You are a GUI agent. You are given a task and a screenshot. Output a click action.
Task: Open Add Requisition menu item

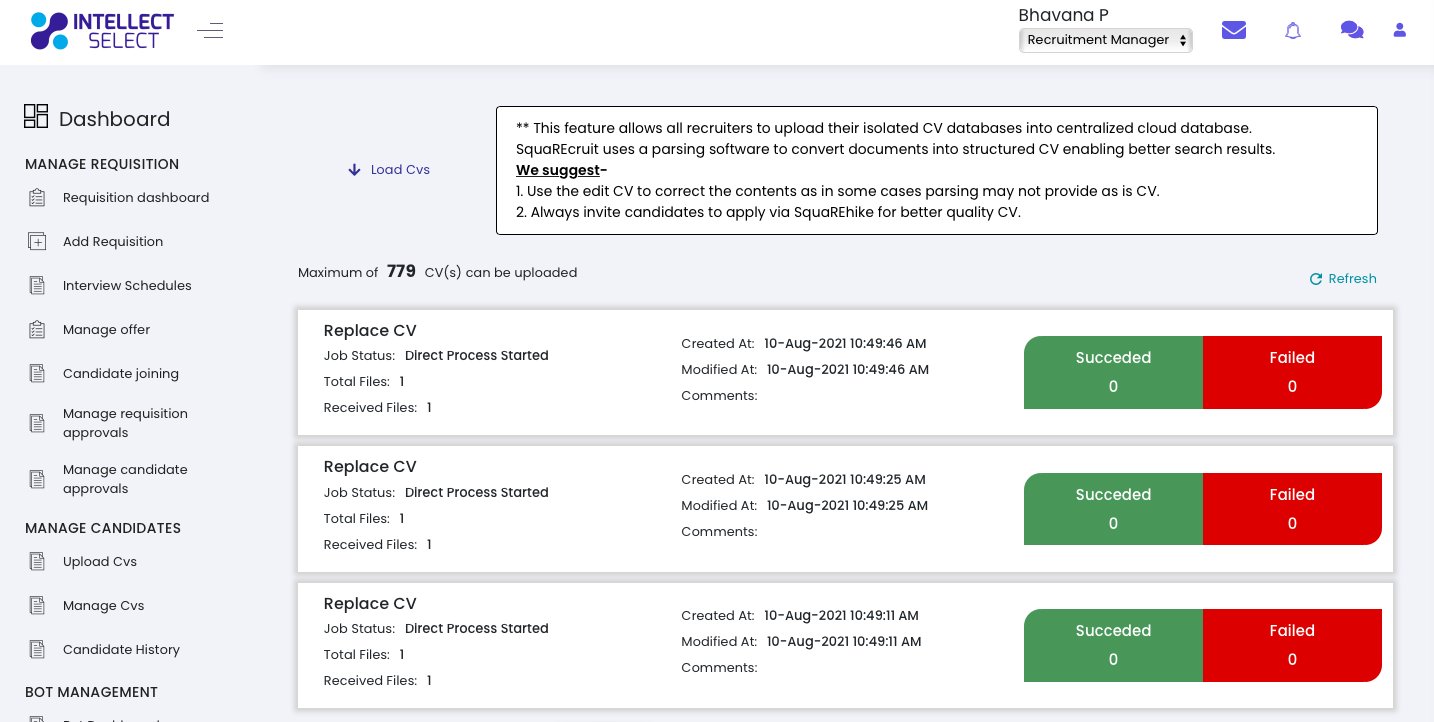coord(113,241)
